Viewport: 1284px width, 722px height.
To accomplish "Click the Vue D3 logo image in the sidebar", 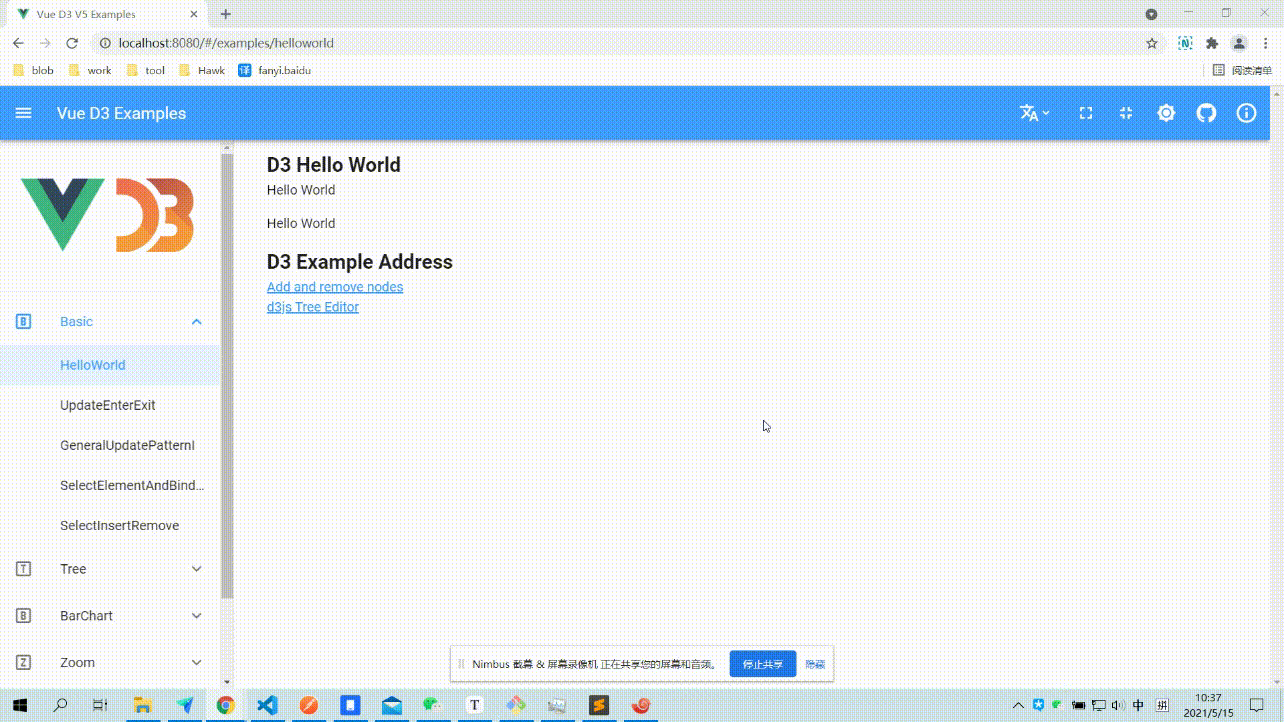I will click(x=106, y=213).
